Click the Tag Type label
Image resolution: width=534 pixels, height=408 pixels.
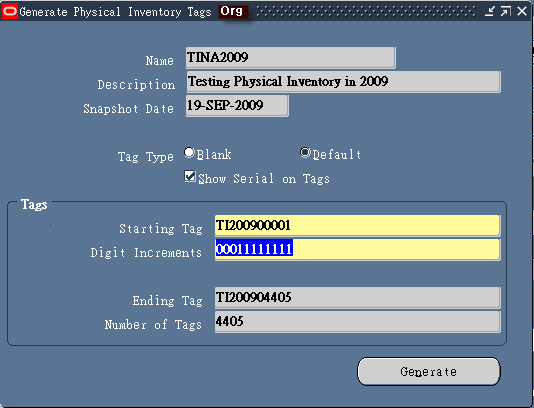point(146,157)
